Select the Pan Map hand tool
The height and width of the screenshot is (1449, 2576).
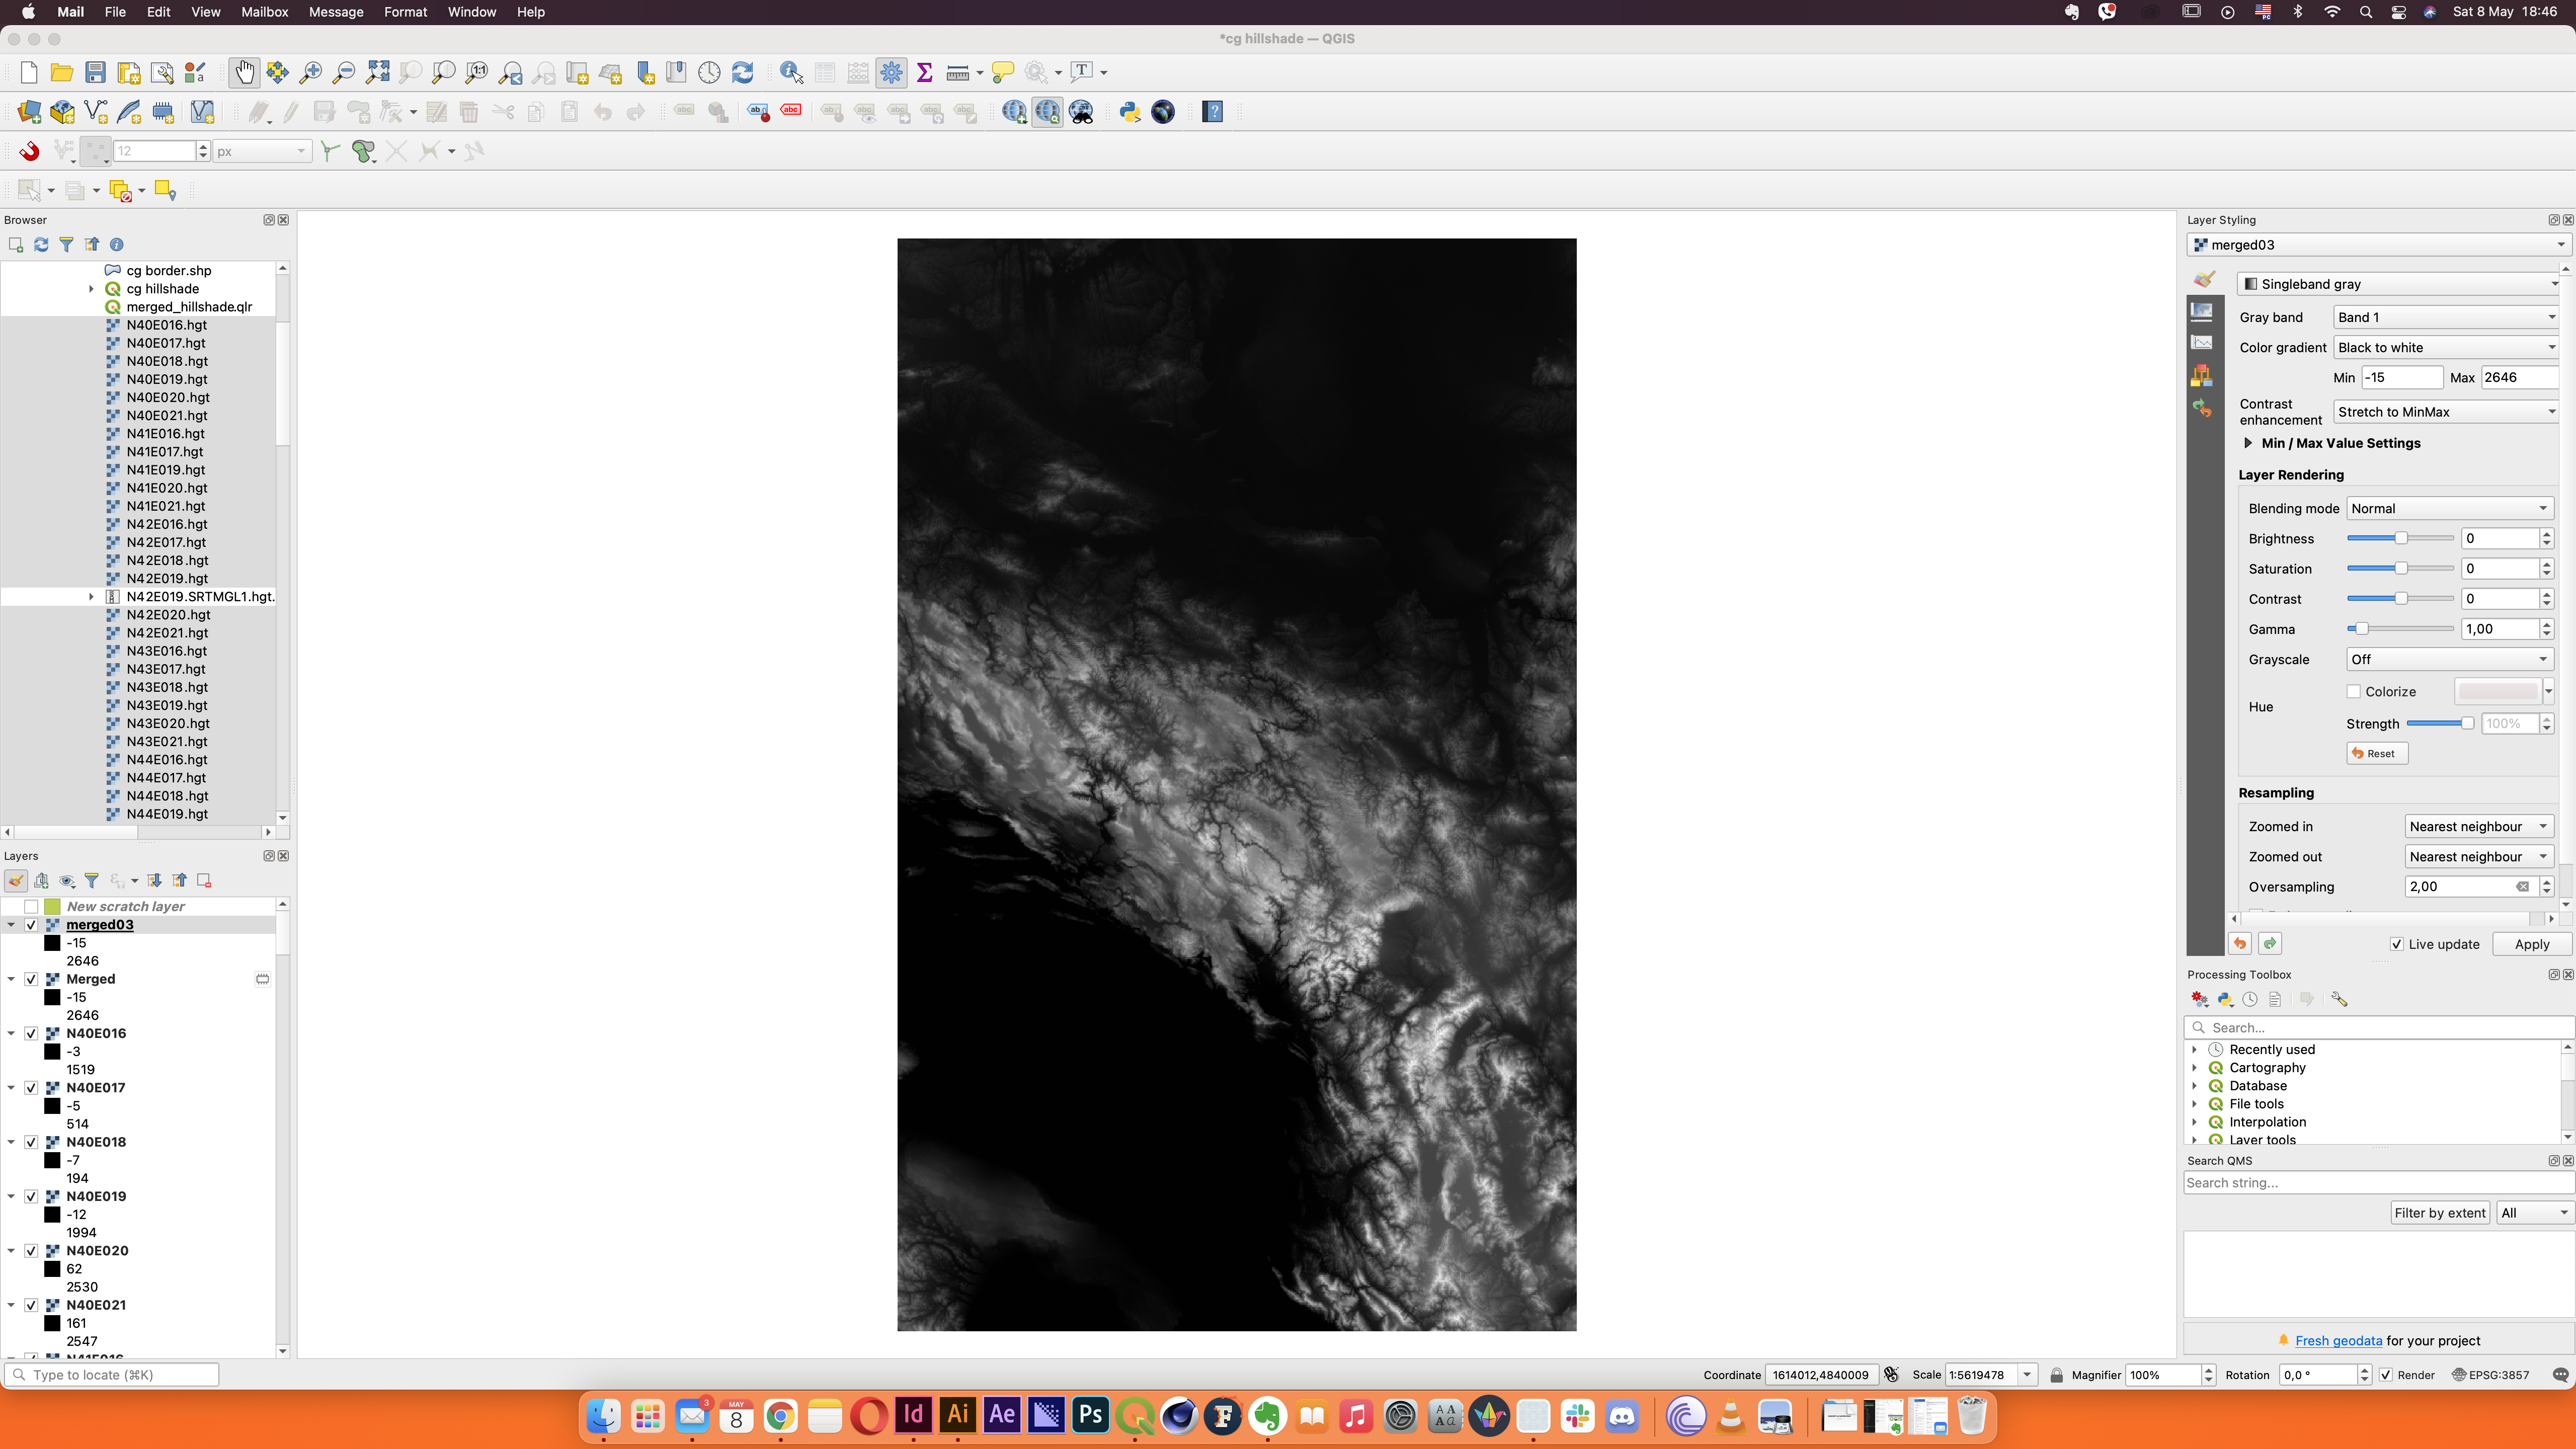(x=244, y=72)
